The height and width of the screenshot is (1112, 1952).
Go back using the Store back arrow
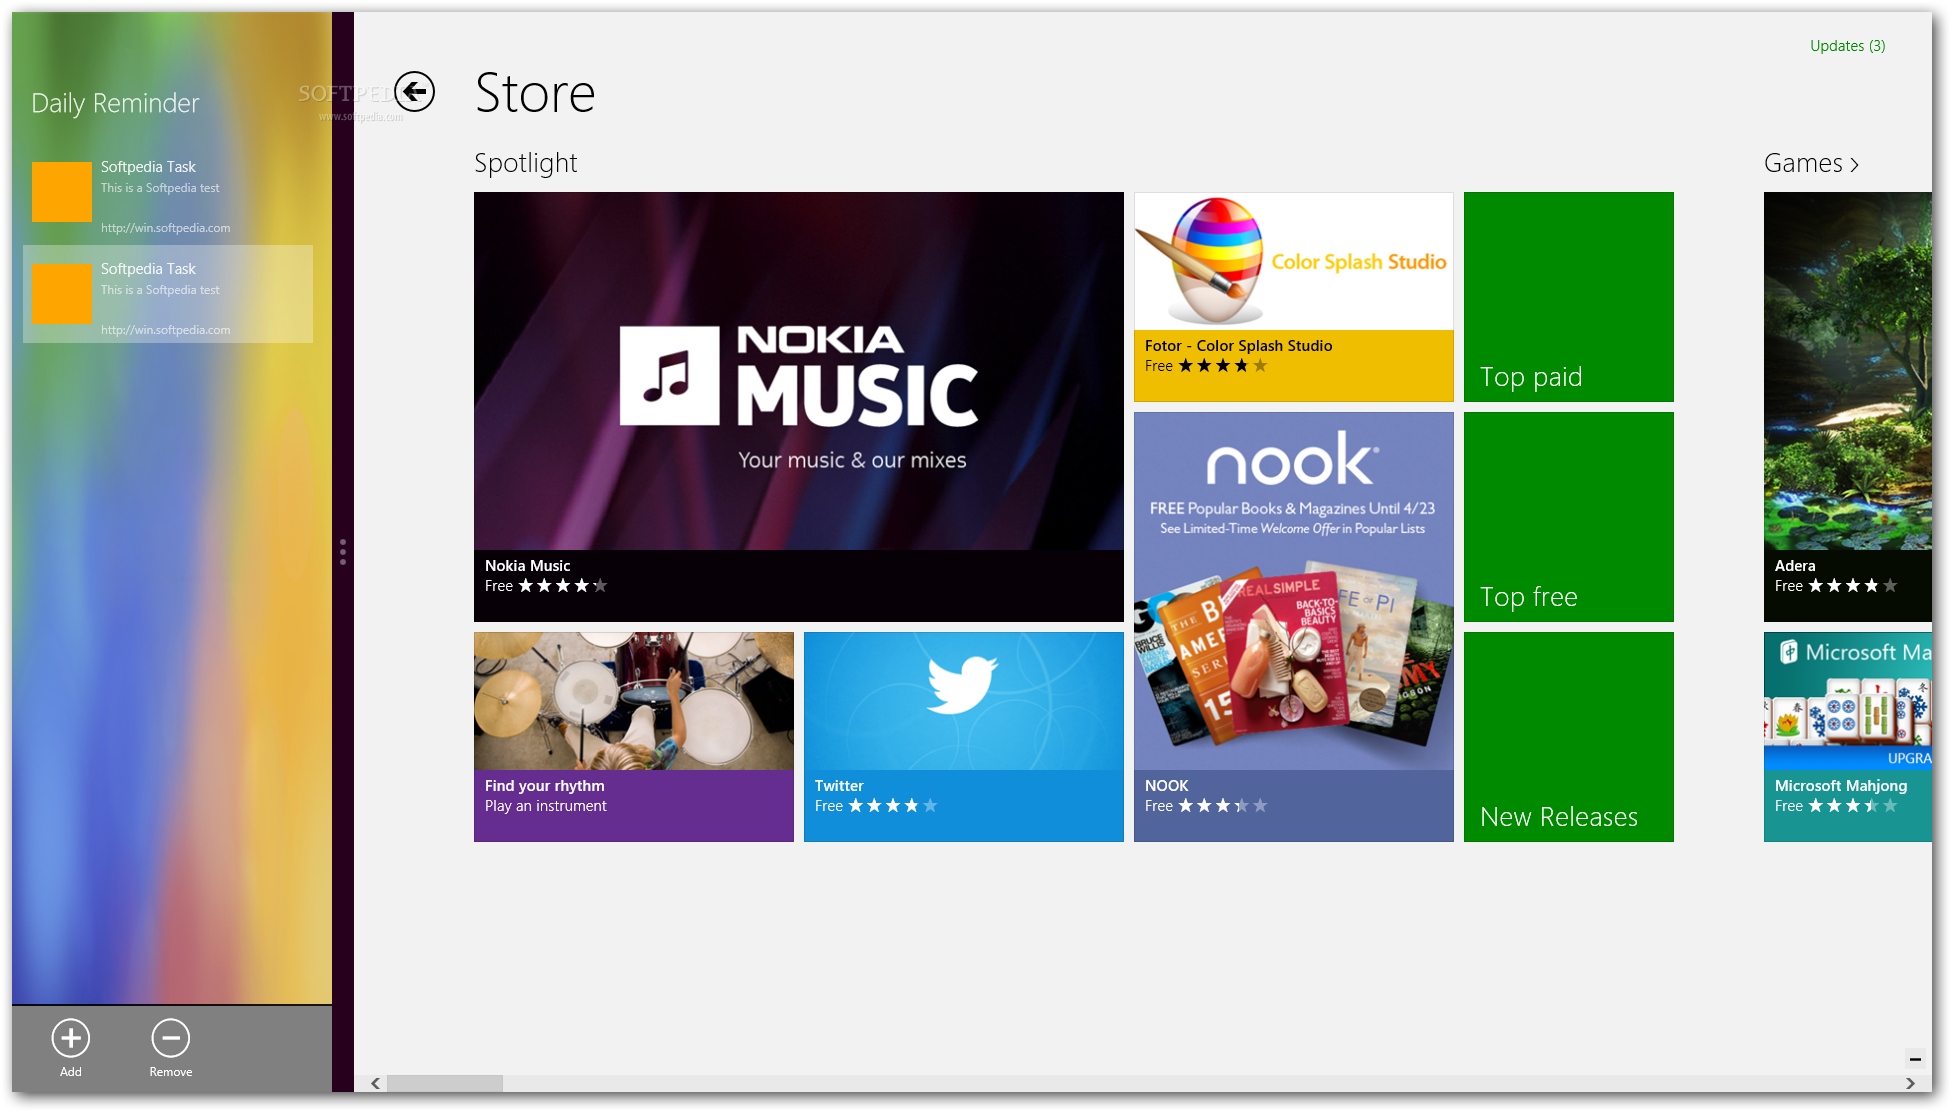pyautogui.click(x=414, y=92)
